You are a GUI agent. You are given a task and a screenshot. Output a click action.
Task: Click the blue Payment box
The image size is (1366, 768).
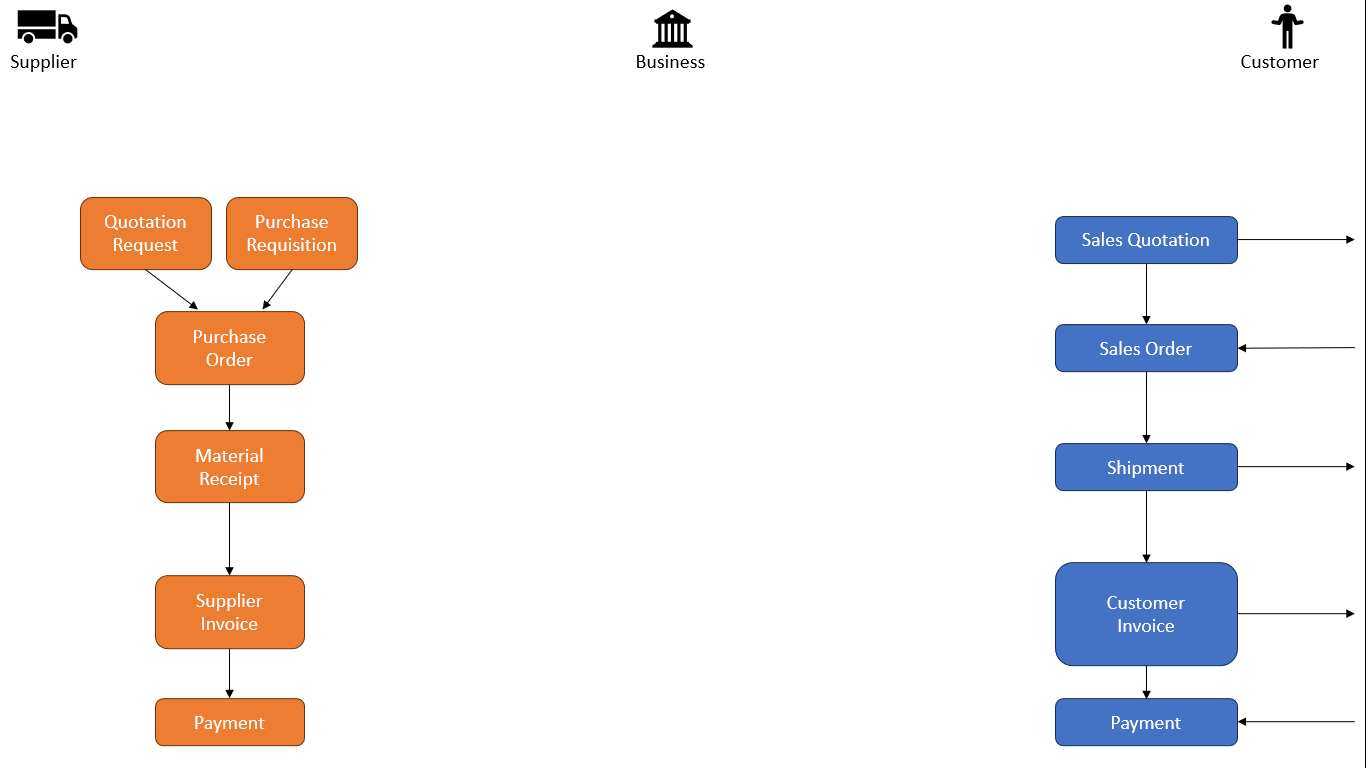[1146, 722]
